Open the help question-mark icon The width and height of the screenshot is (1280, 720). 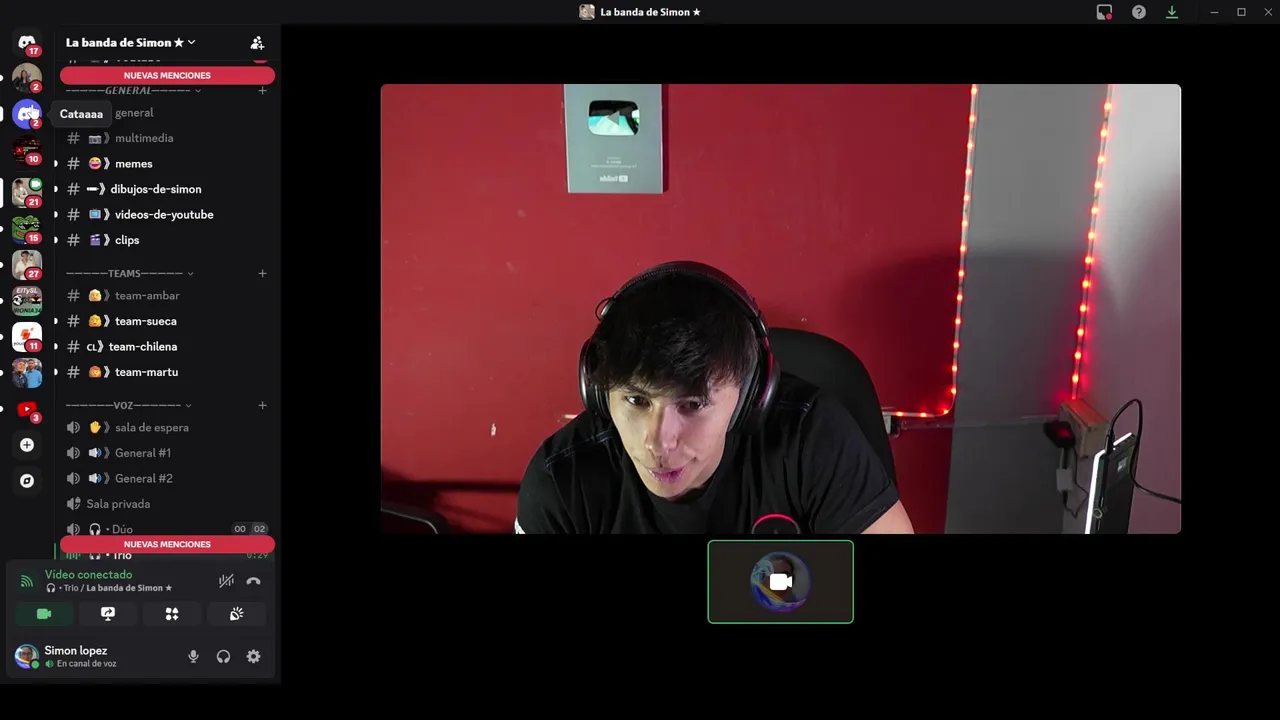point(1139,12)
